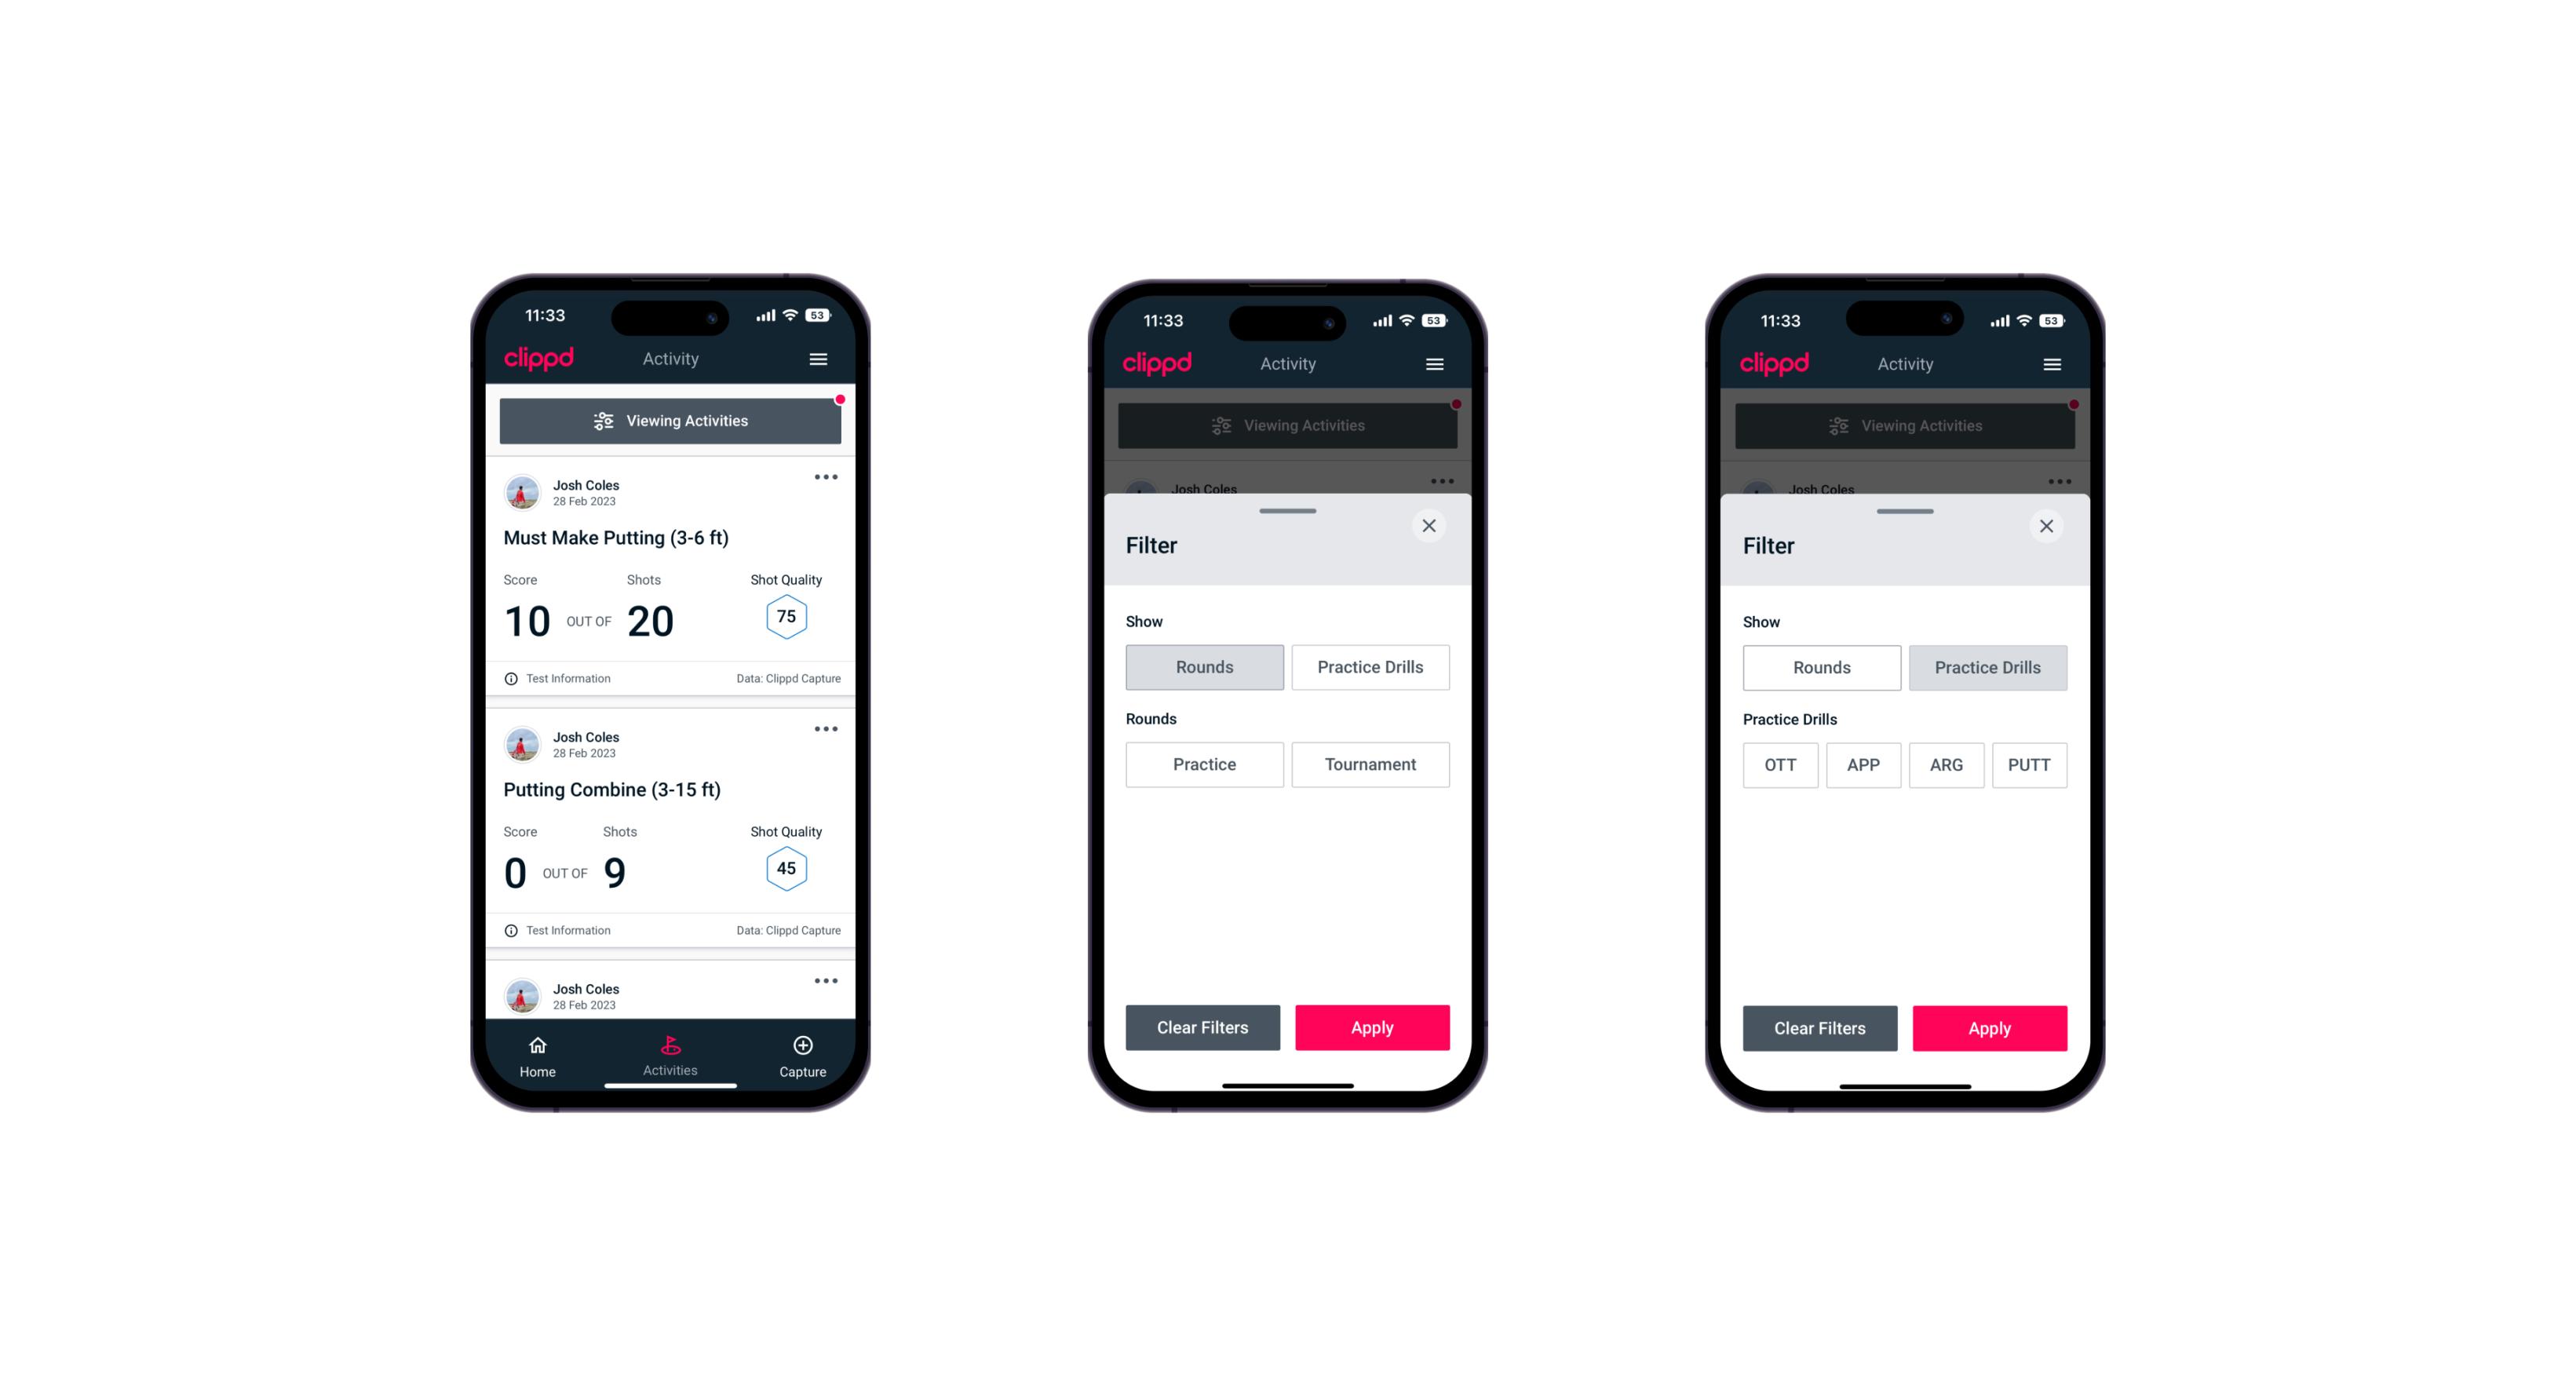Tap the filter/viewing activities icon
Viewport: 2576px width, 1386px height.
coord(601,420)
